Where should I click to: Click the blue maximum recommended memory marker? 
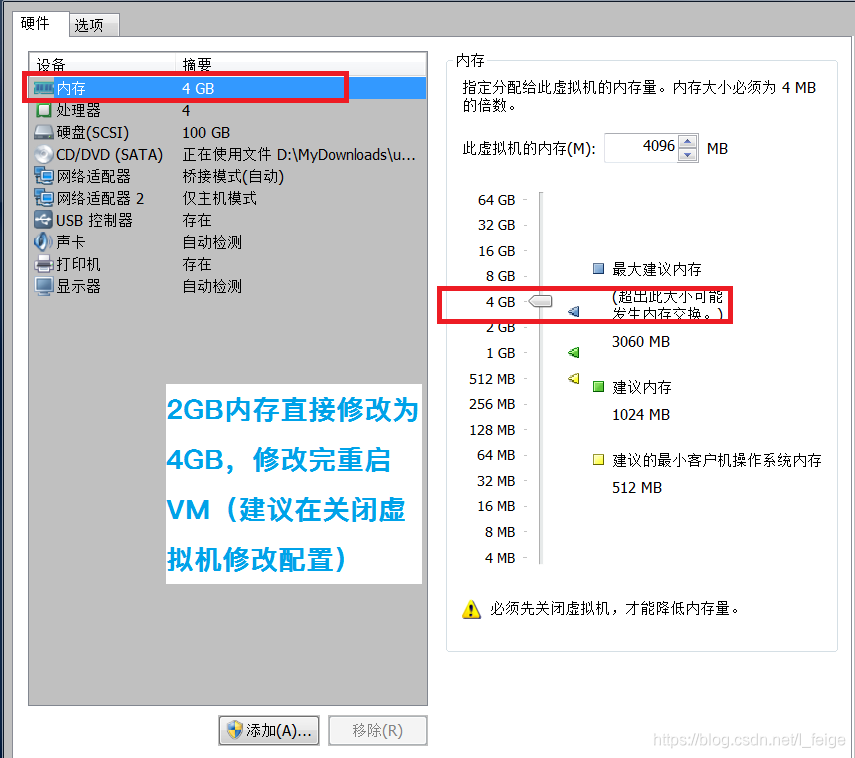coord(573,311)
